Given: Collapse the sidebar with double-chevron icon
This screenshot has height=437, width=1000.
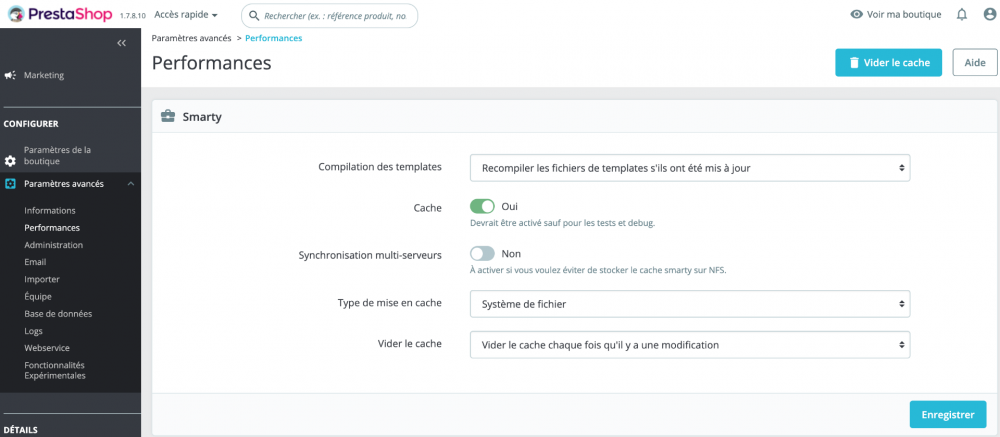Looking at the screenshot, I should click(121, 43).
